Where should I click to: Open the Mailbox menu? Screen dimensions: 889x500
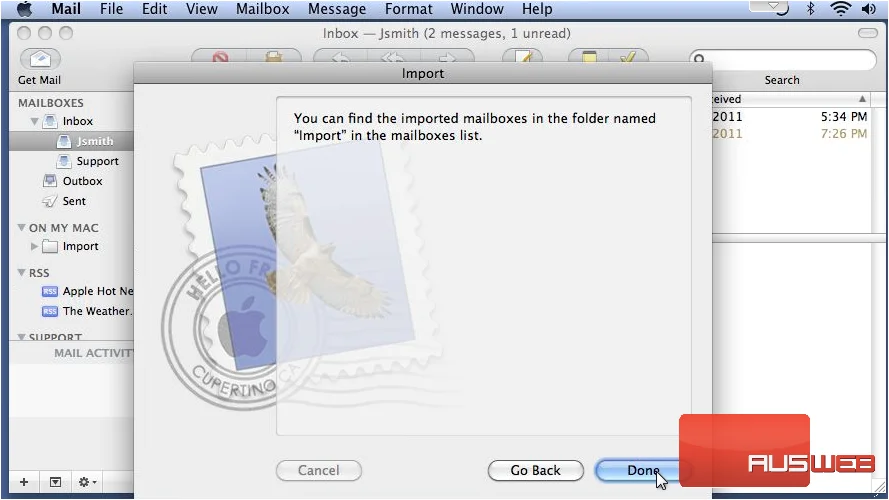tap(263, 9)
